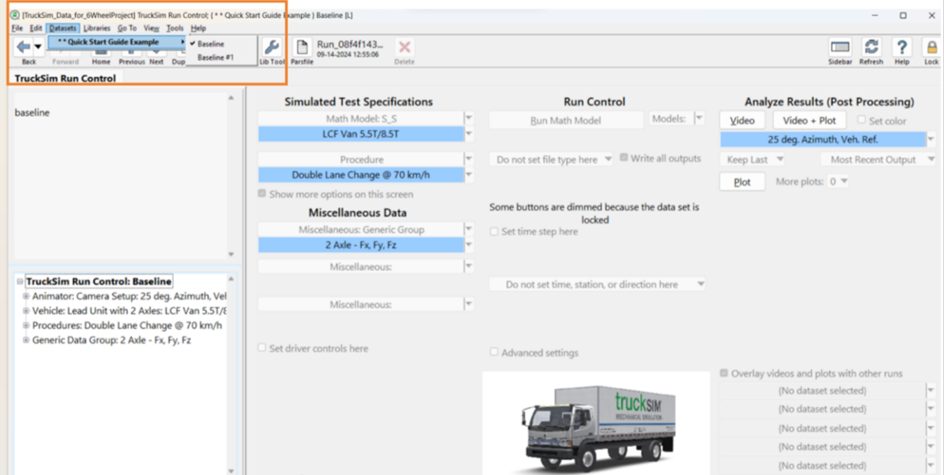Refresh the screen with Refresh icon
944x475 pixels.
point(871,48)
